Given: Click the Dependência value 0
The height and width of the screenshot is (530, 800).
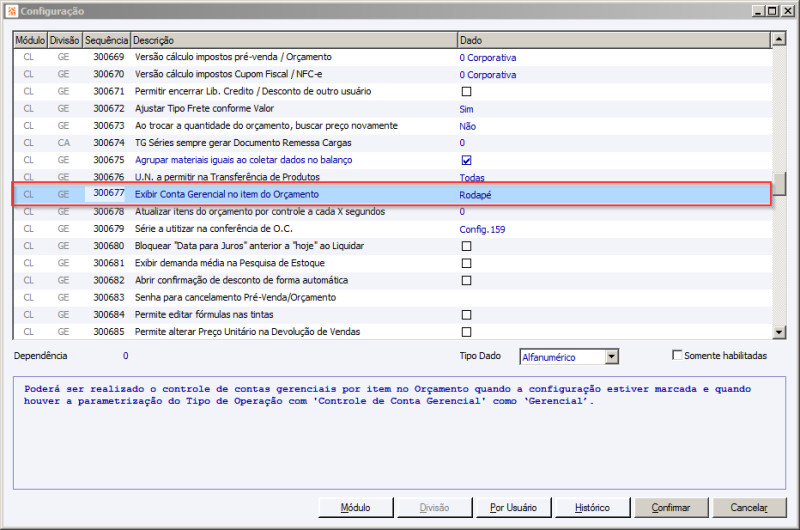Looking at the screenshot, I should point(126,356).
